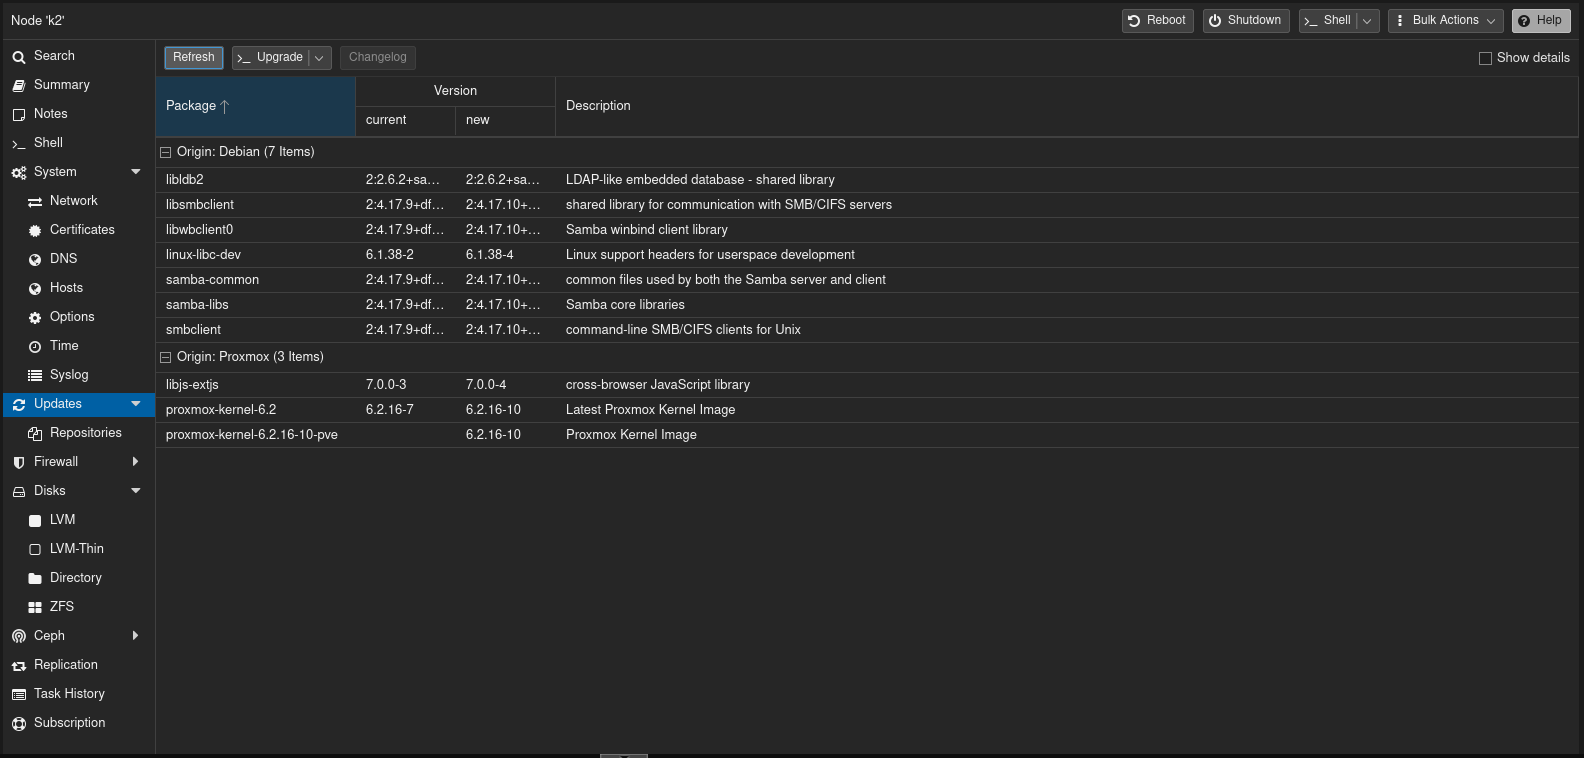Click the Replication arrows icon
This screenshot has height=758, width=1584.
(x=19, y=666)
